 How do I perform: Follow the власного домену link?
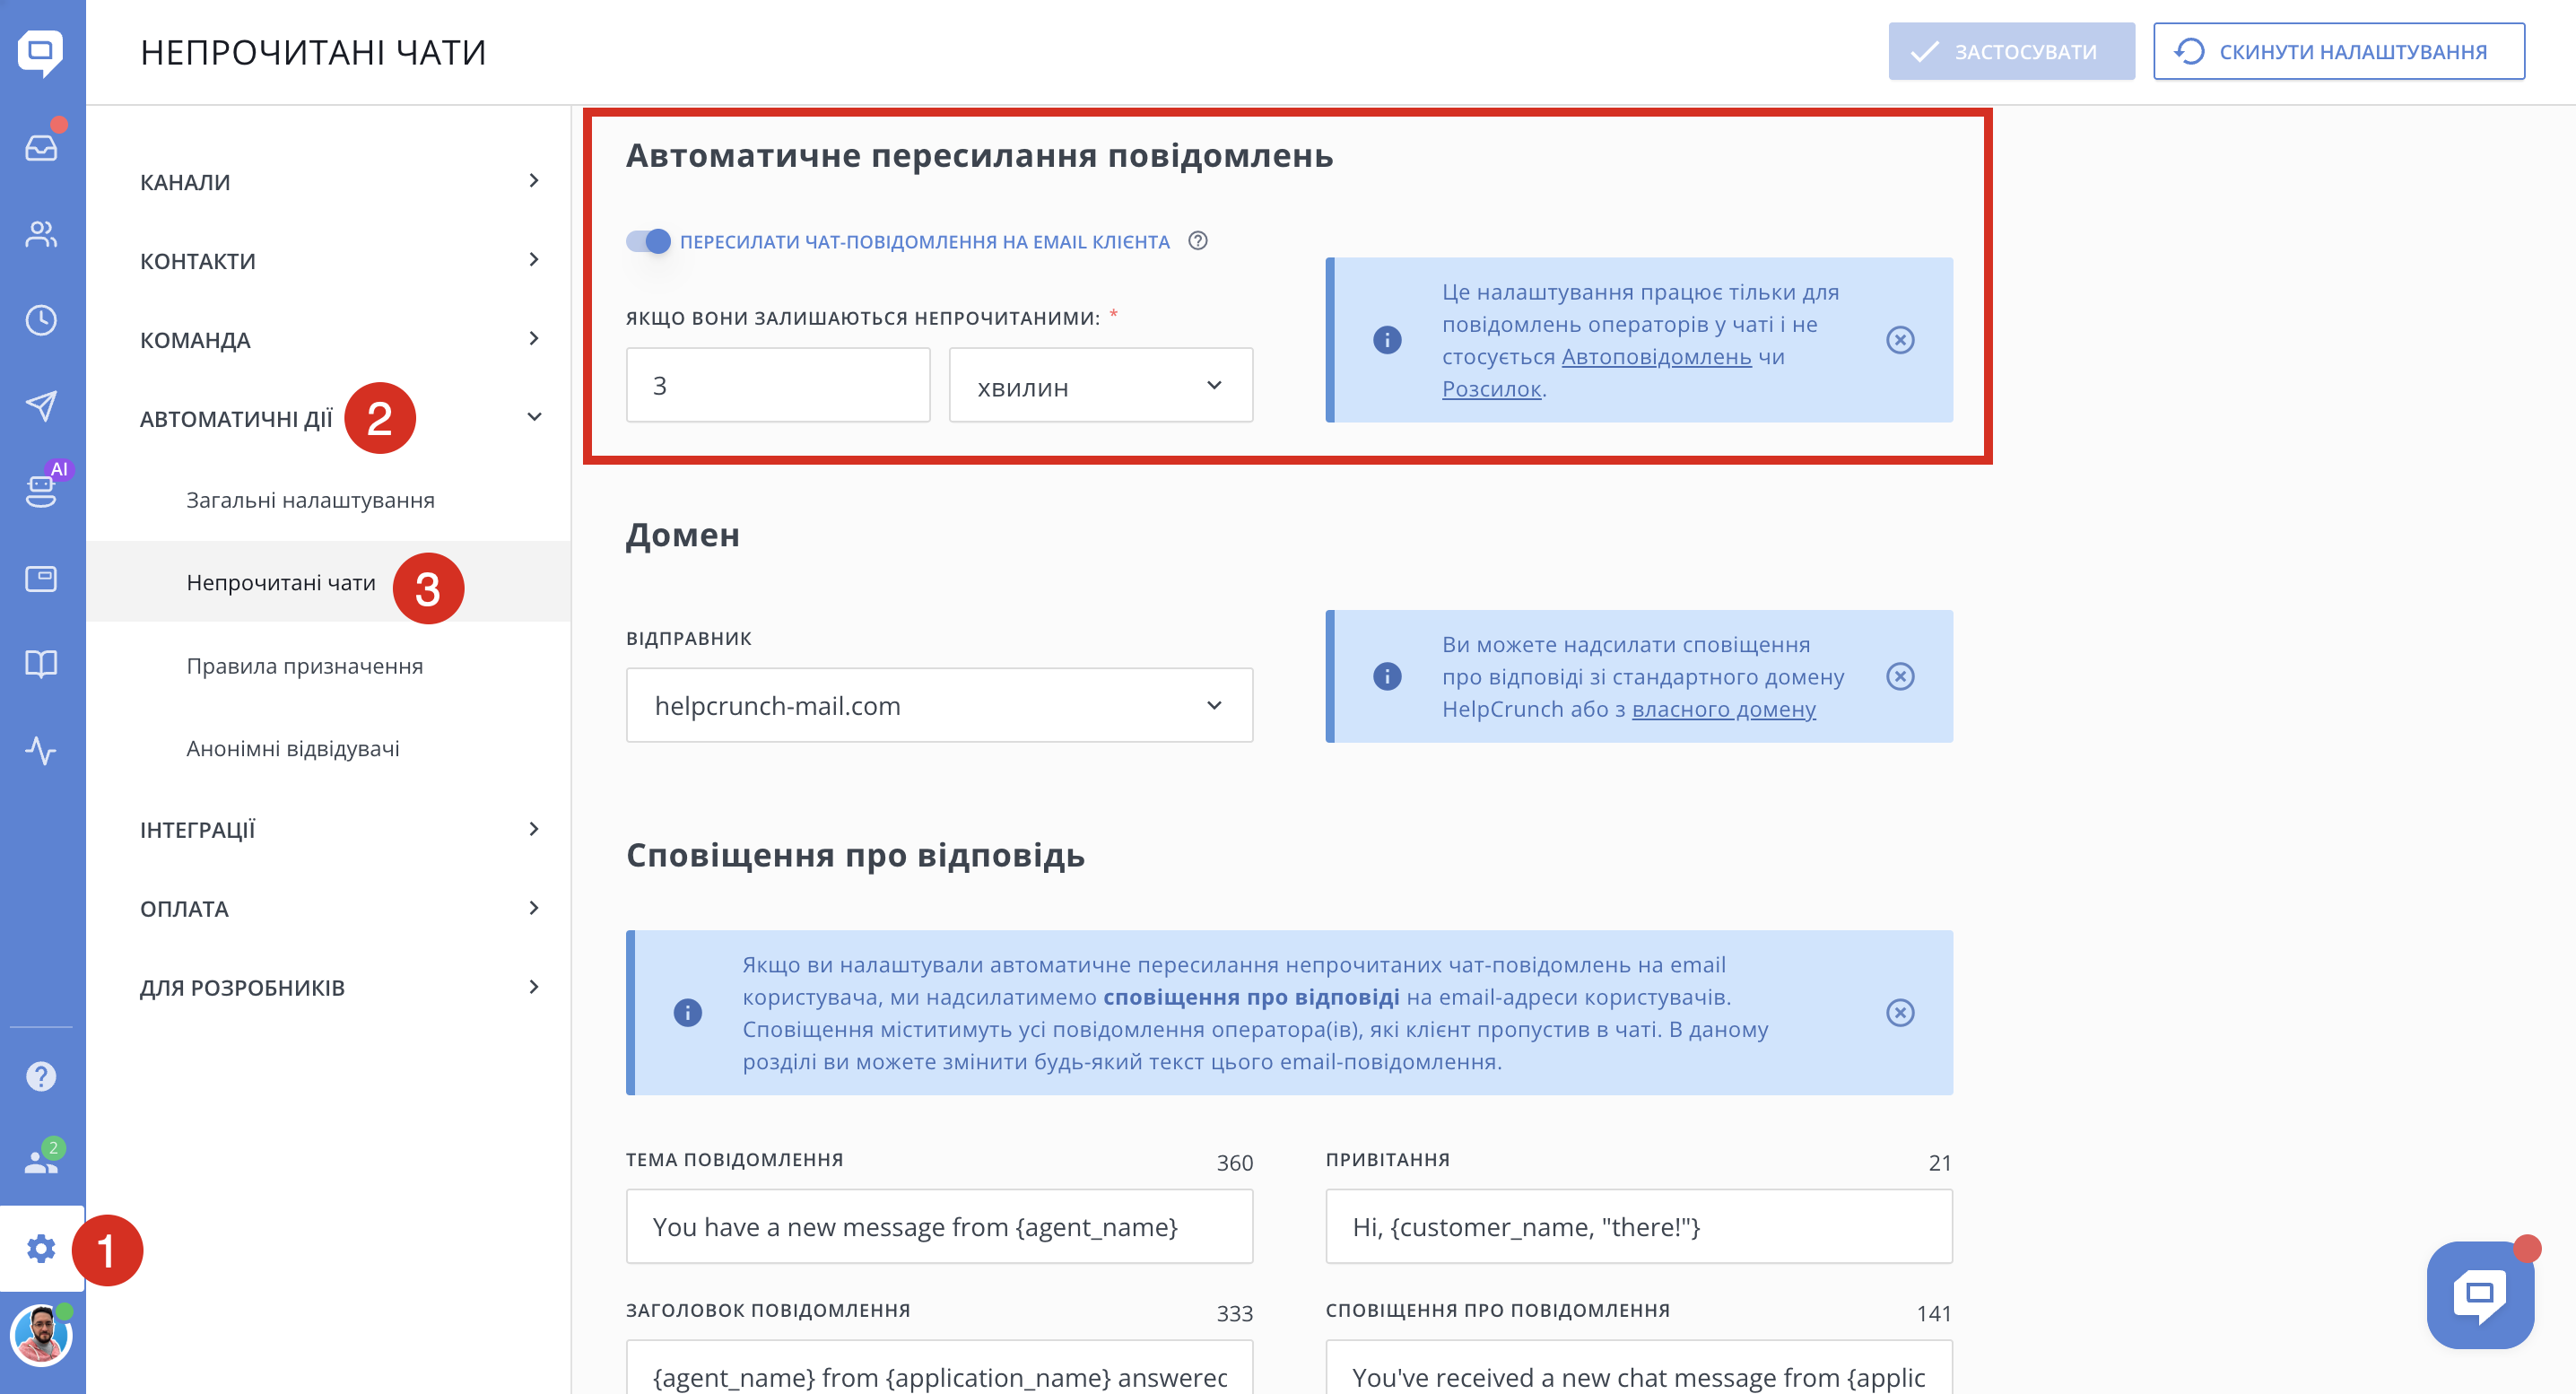coord(1723,709)
